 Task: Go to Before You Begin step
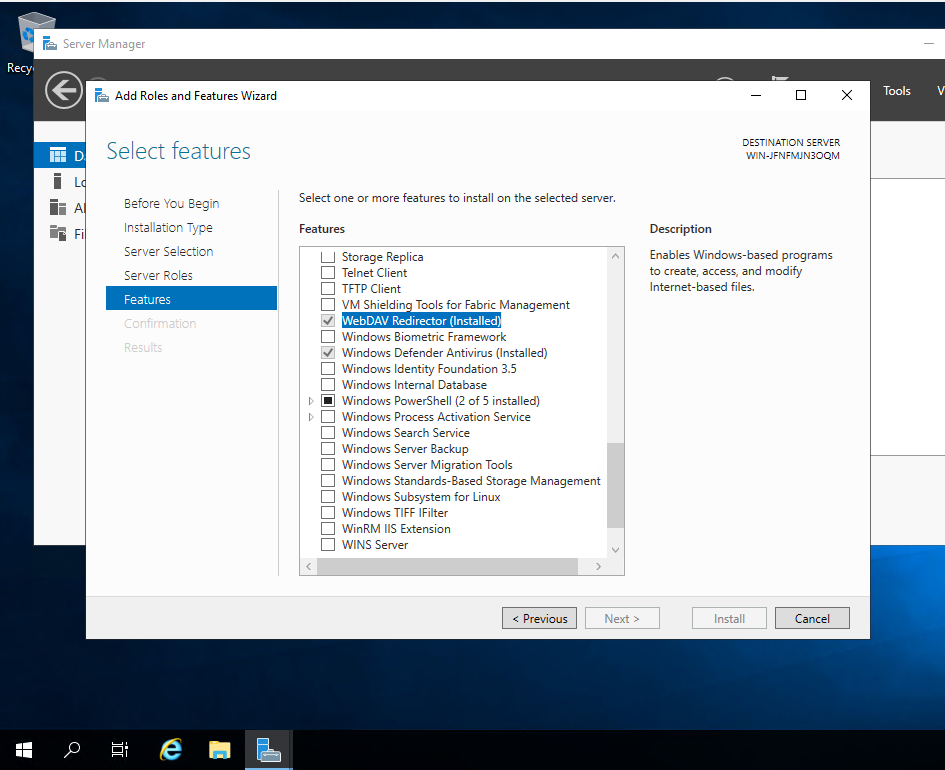pos(171,204)
